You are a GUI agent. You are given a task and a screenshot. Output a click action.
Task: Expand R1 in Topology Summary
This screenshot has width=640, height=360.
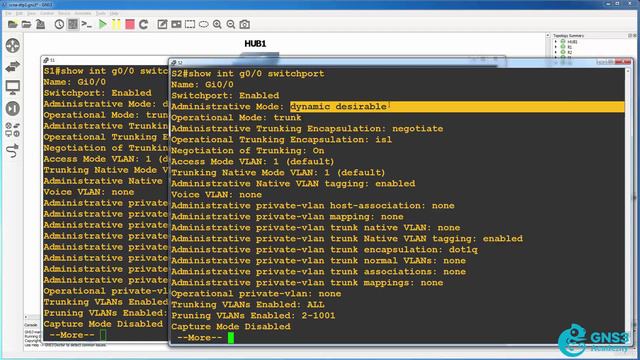[556, 47]
